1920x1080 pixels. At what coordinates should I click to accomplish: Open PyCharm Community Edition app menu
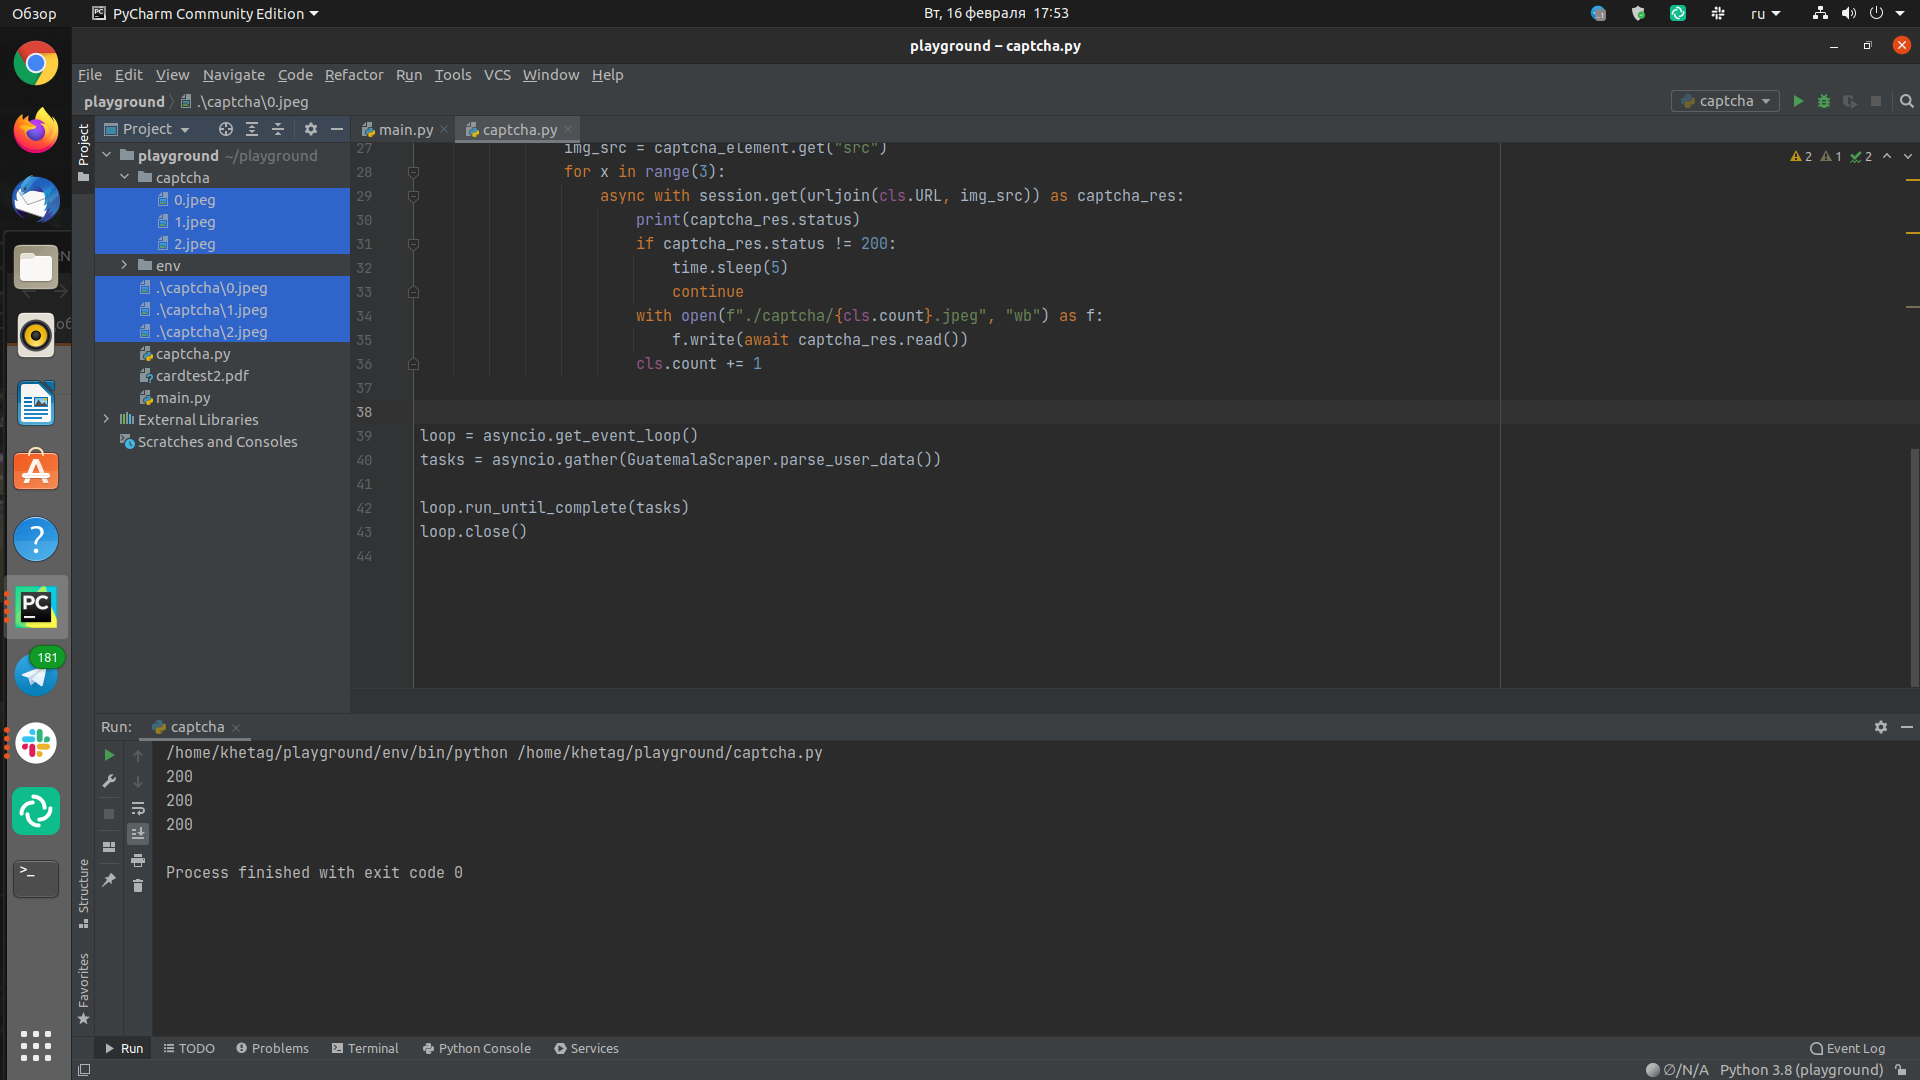(205, 14)
